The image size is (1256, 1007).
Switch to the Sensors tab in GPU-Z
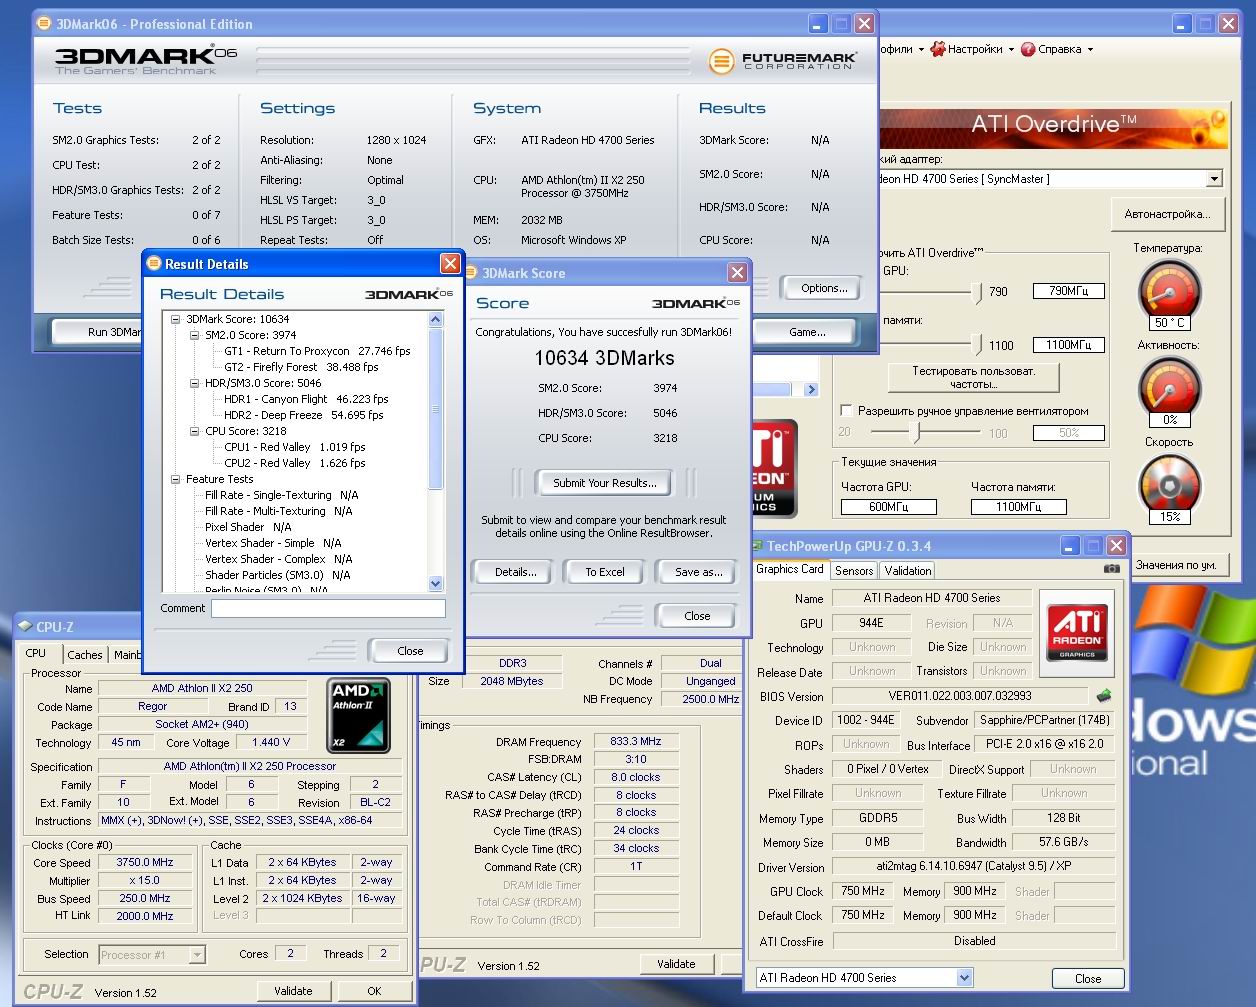(854, 570)
